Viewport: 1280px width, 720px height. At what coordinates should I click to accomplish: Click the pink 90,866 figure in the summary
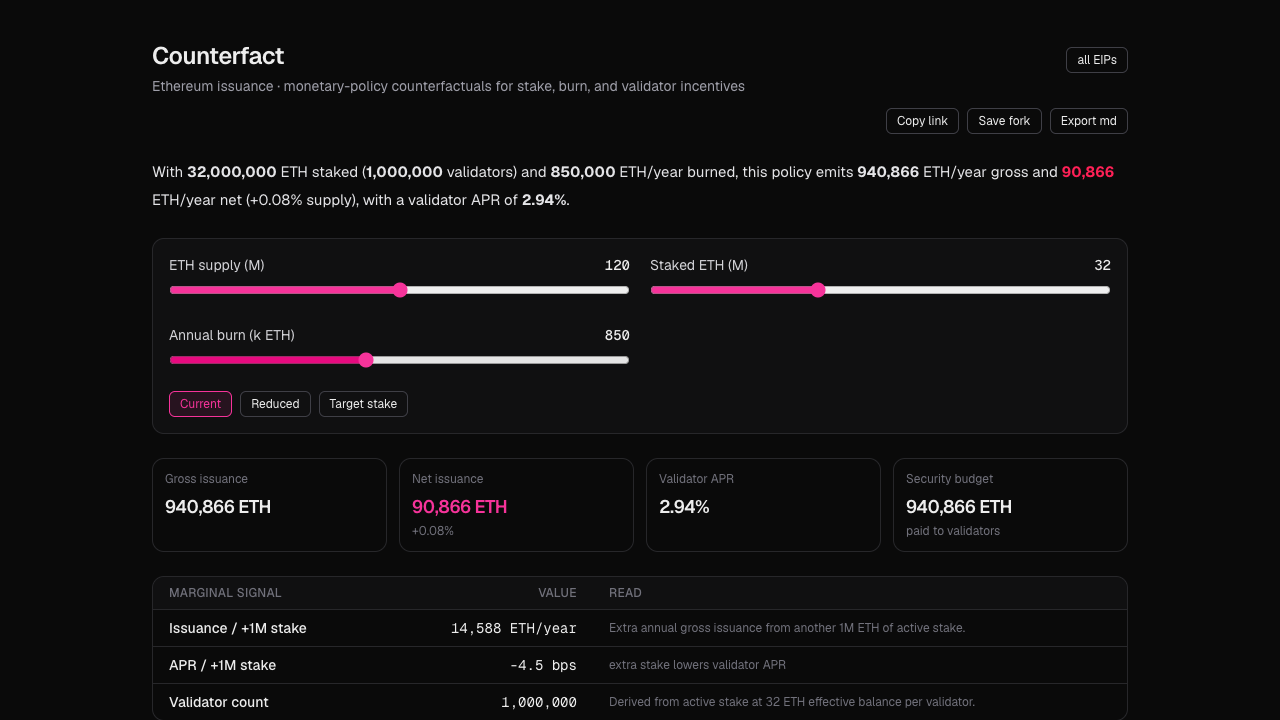(1088, 172)
